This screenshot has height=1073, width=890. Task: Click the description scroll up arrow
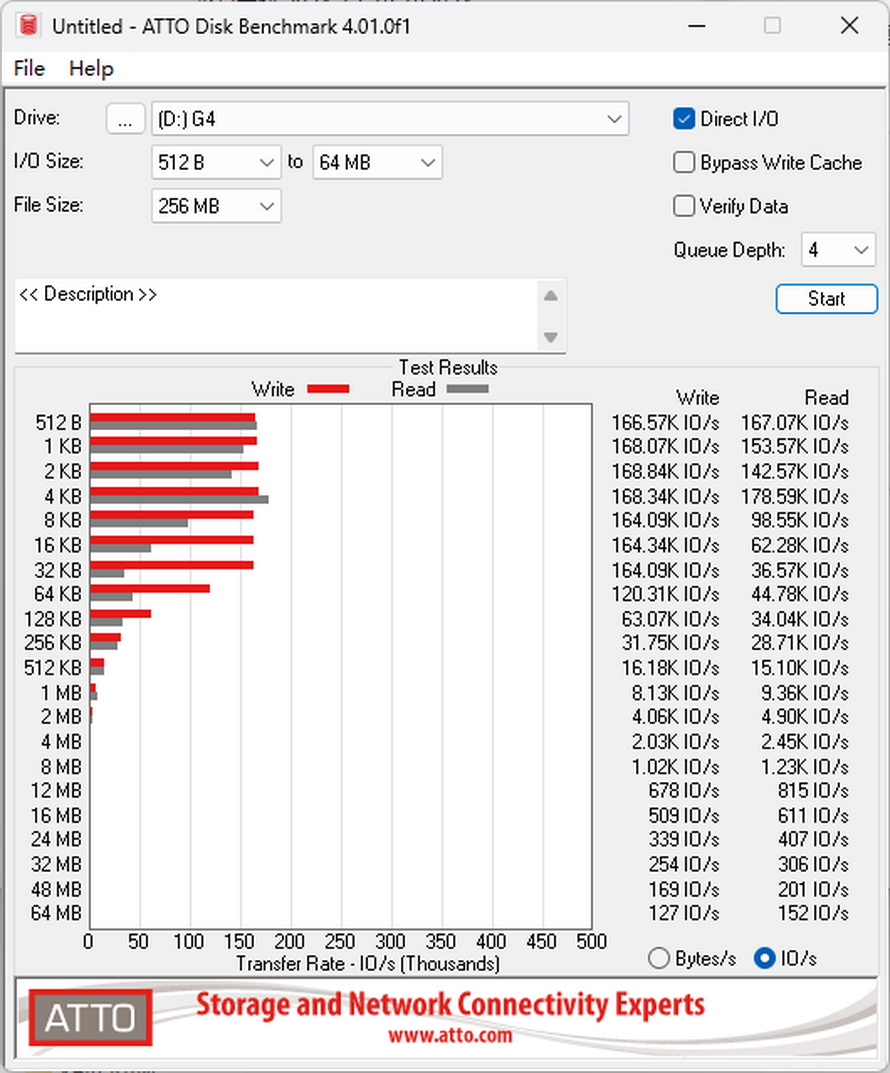click(x=551, y=296)
